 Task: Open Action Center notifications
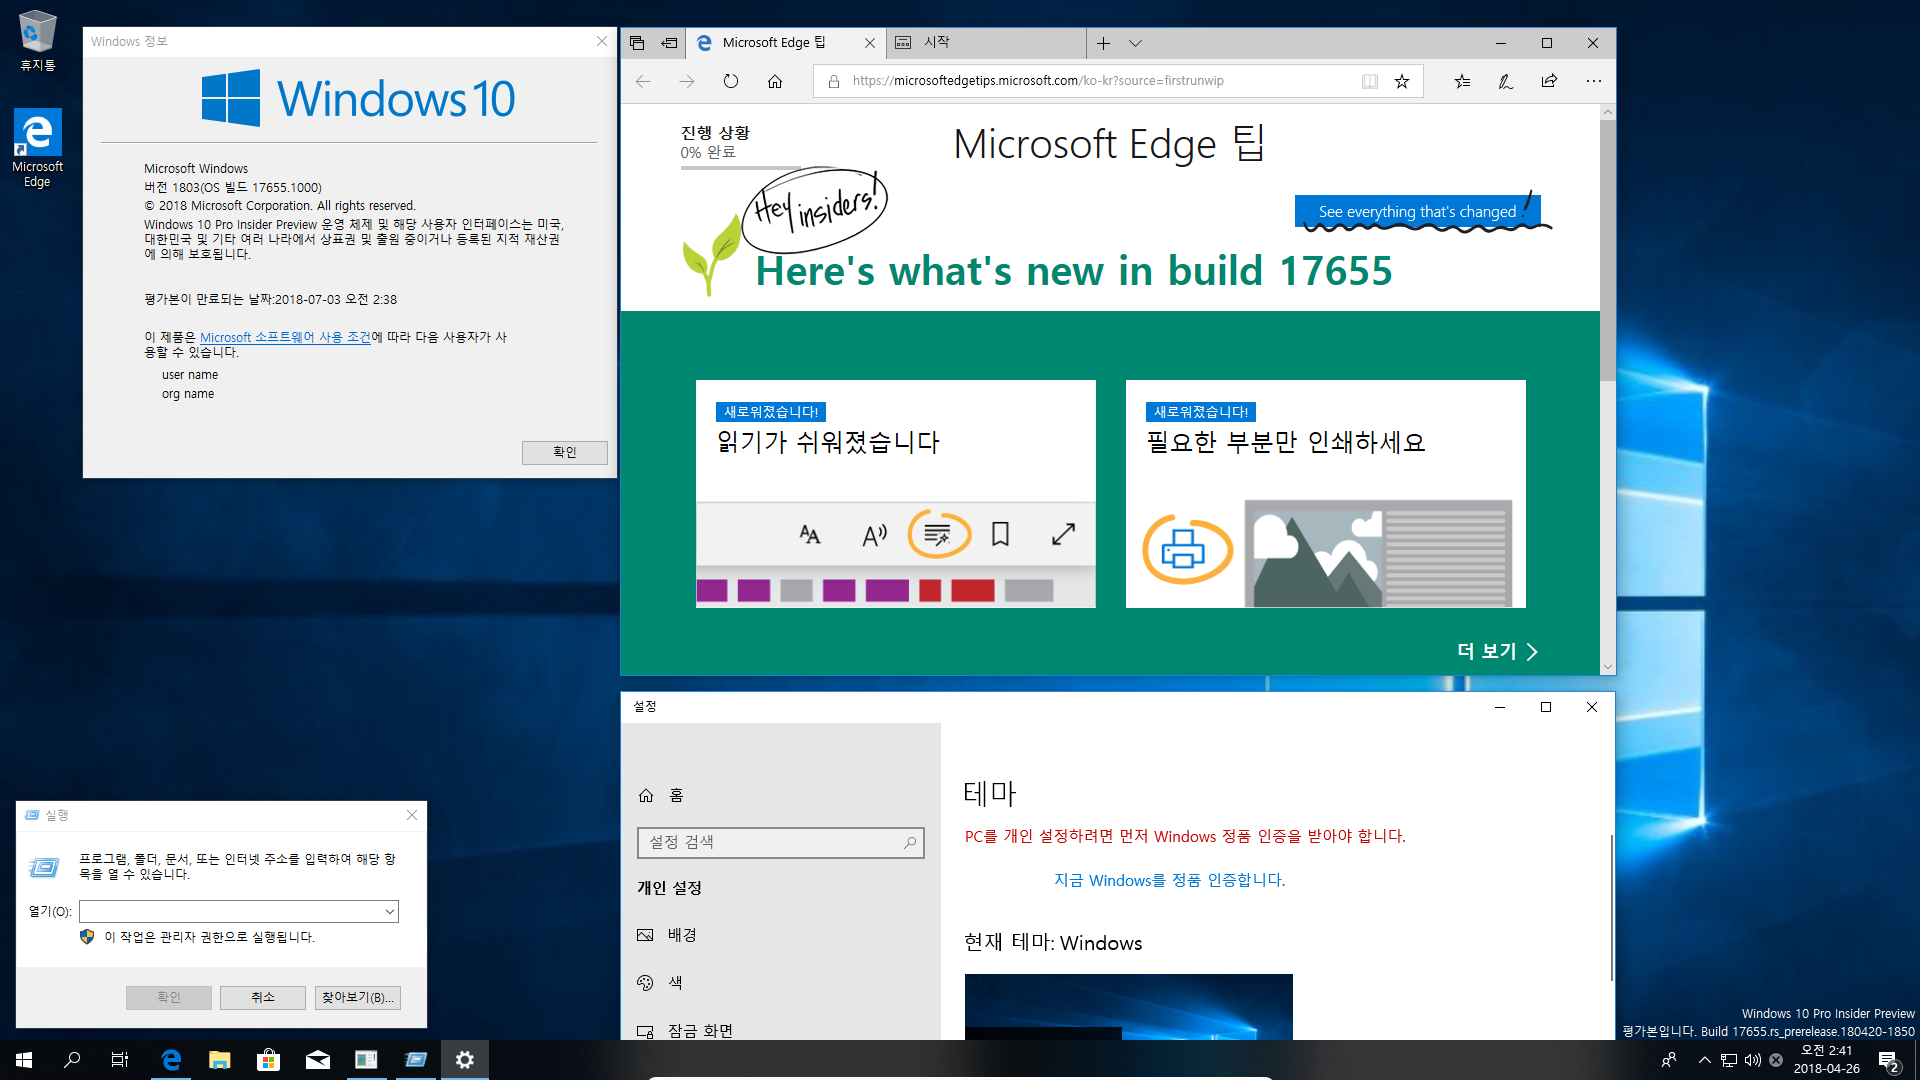coord(1888,1060)
